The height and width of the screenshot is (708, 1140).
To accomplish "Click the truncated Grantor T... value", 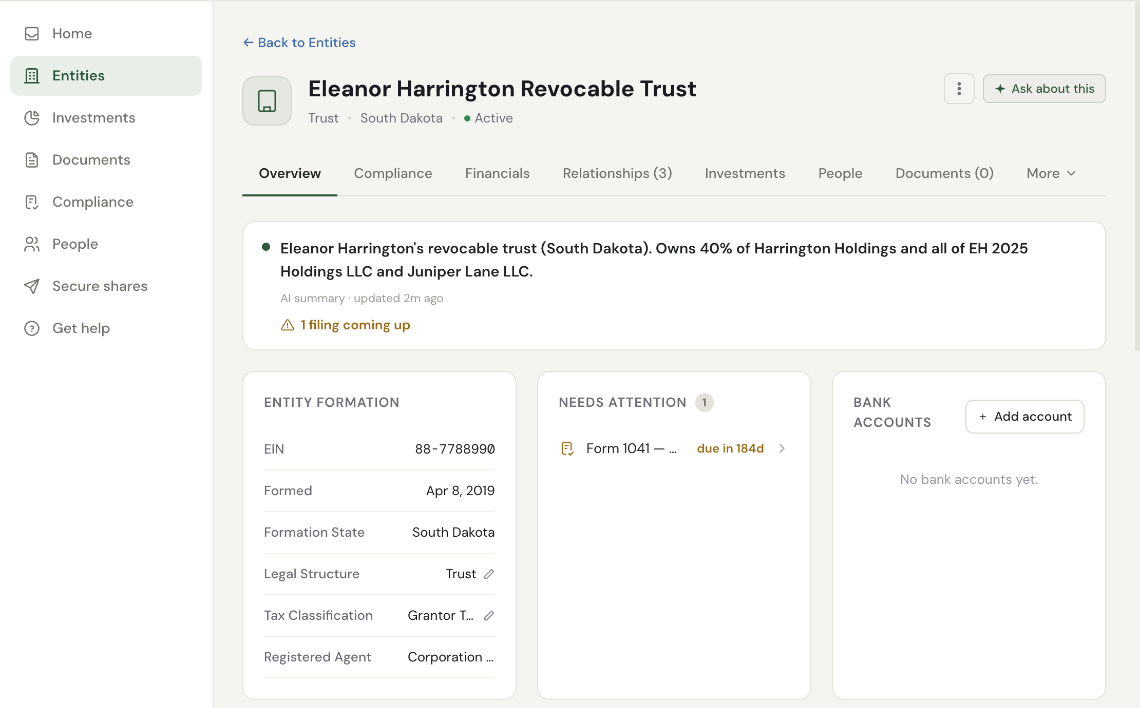I will pyautogui.click(x=440, y=616).
